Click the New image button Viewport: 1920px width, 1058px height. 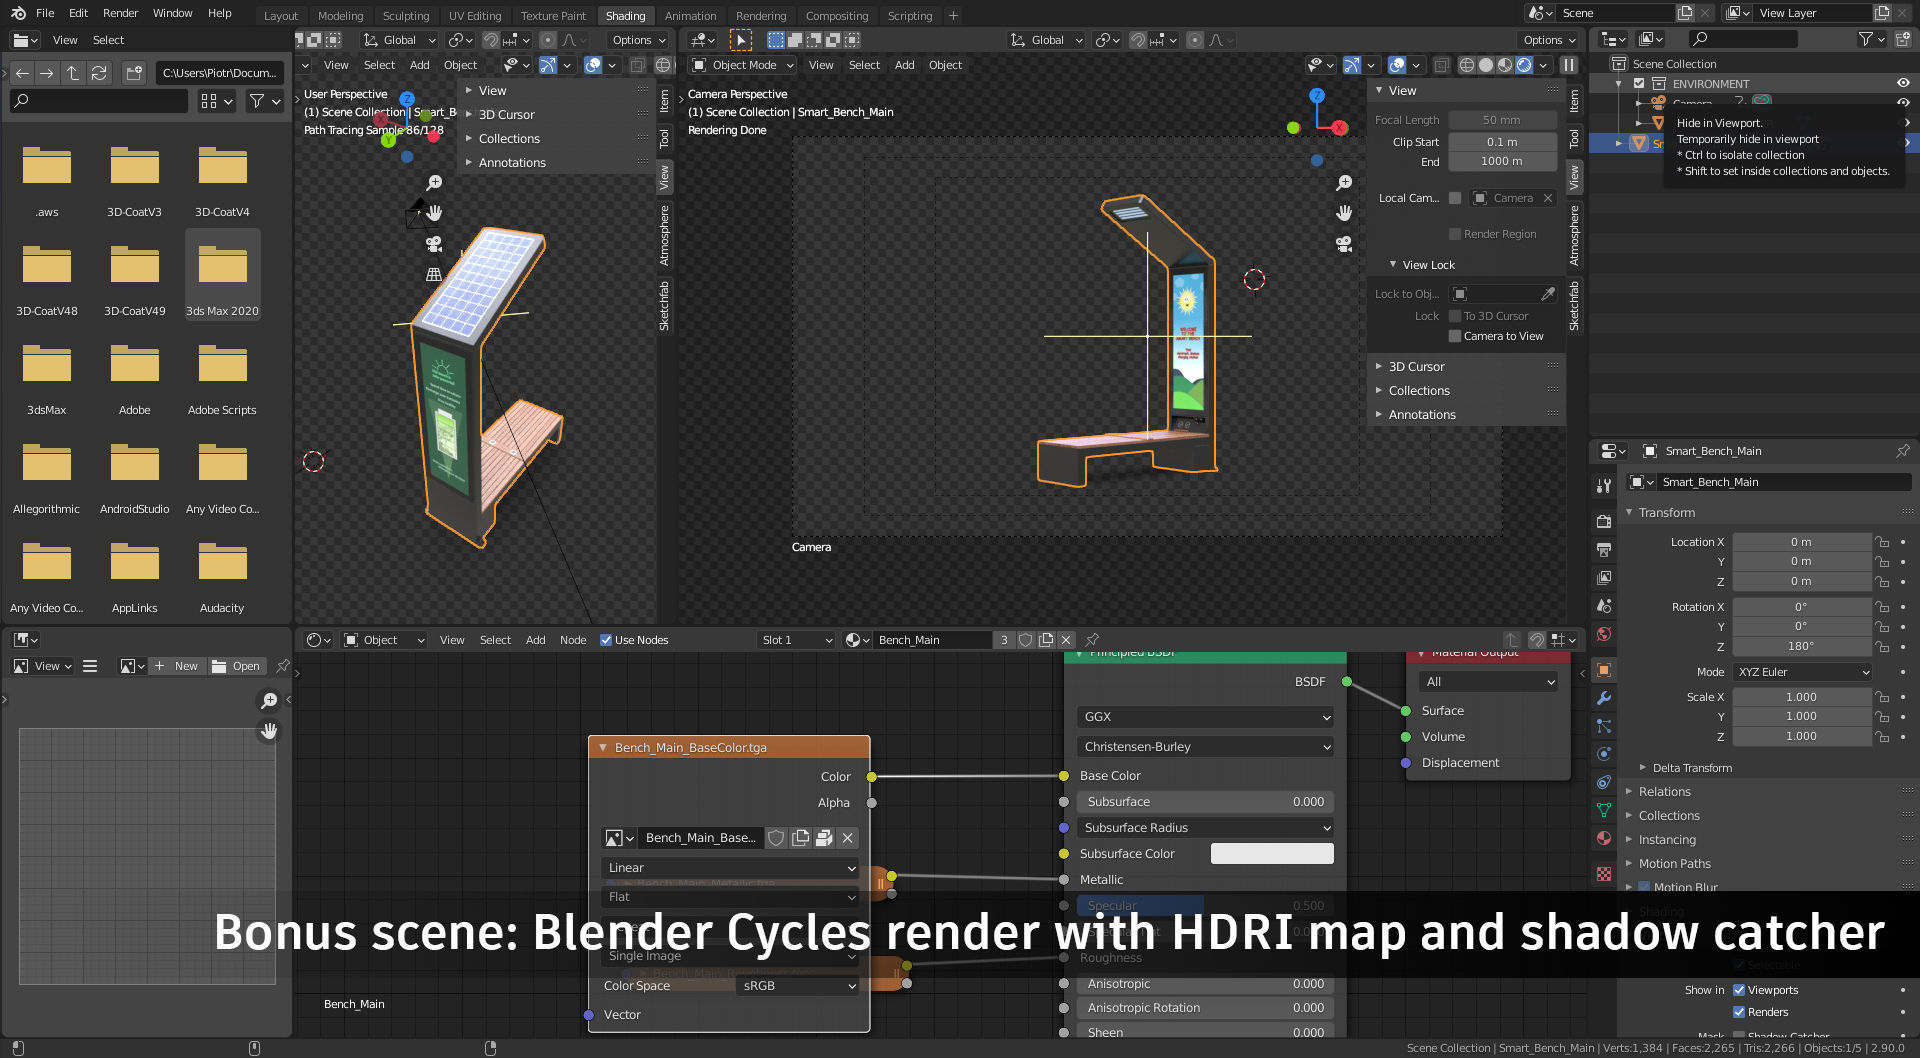point(177,666)
